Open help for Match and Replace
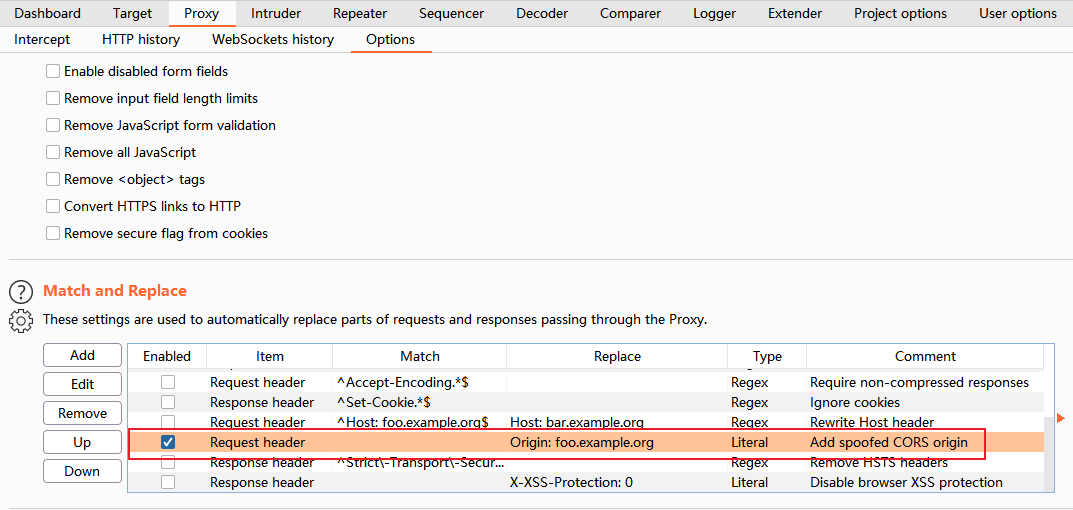 [21, 292]
